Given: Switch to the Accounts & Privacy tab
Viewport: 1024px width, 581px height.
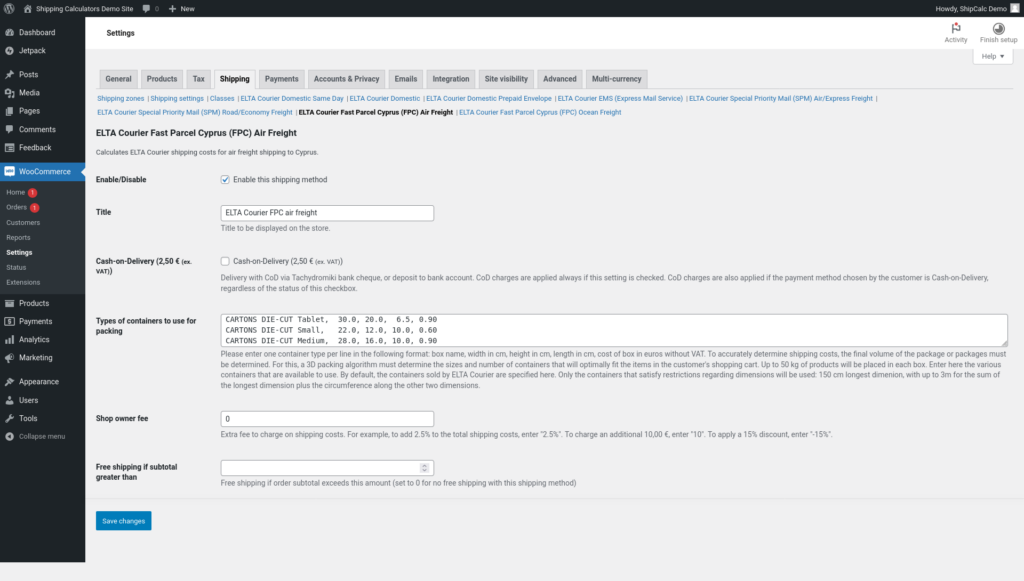Looking at the screenshot, I should pyautogui.click(x=346, y=79).
